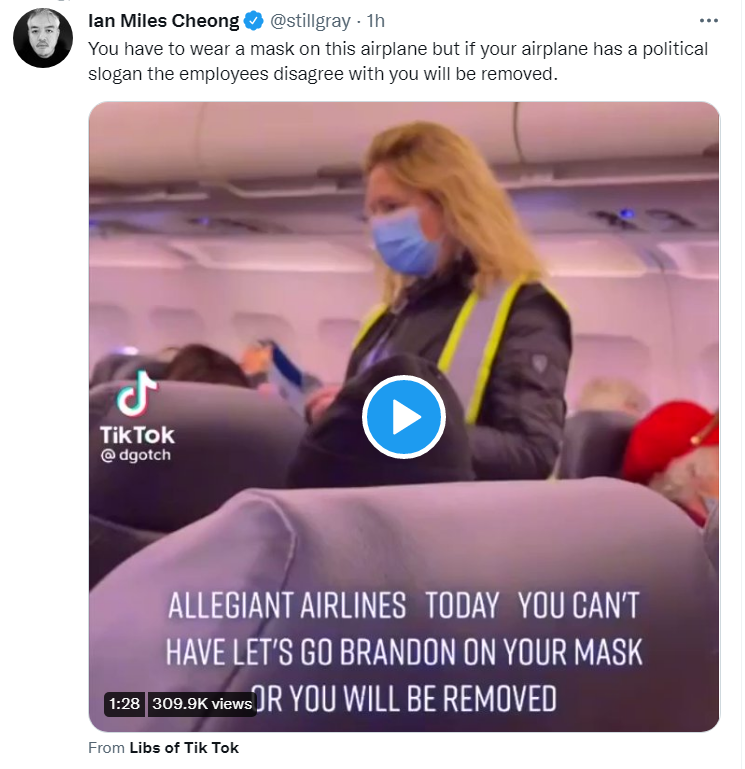Viewport: 745px width, 769px height.
Task: Click the @dgotch watermark text
Action: click(136, 455)
